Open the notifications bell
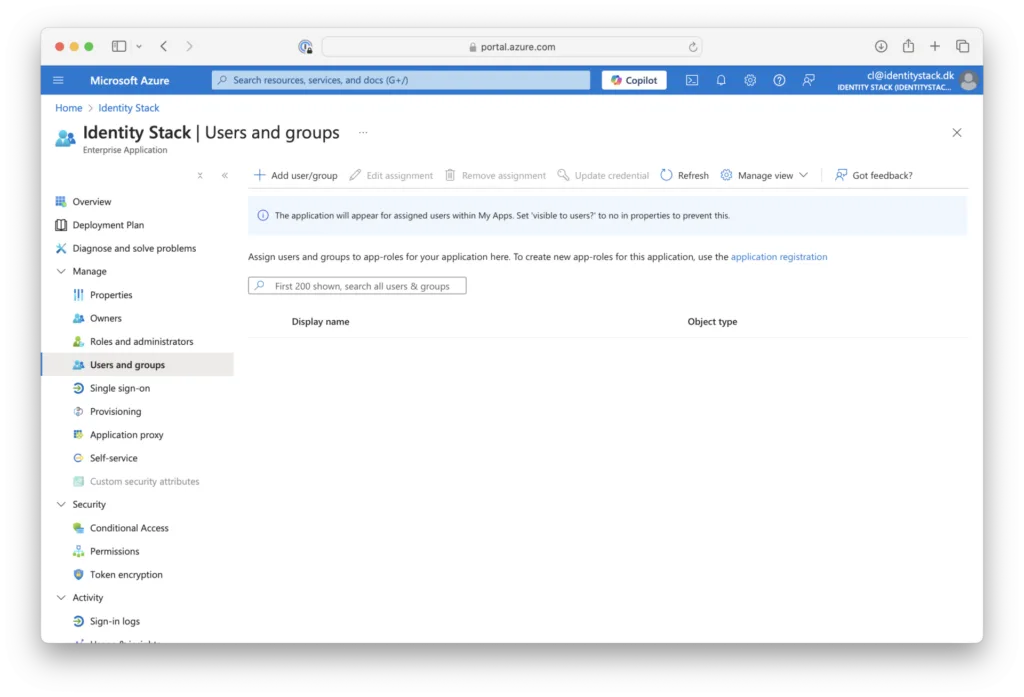Image resolution: width=1024 pixels, height=697 pixels. [721, 80]
